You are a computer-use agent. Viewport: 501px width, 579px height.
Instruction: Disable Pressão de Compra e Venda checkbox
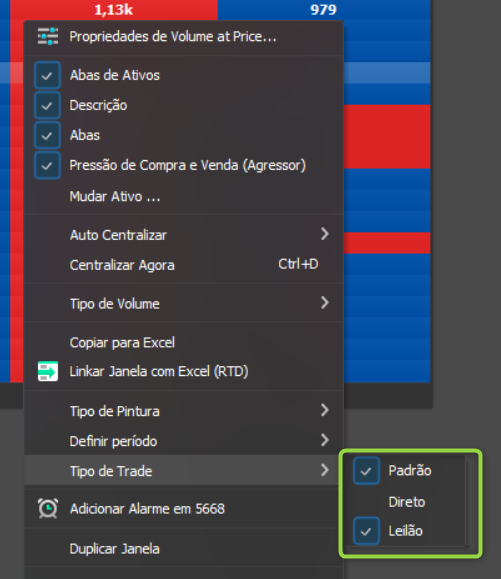pos(47,165)
